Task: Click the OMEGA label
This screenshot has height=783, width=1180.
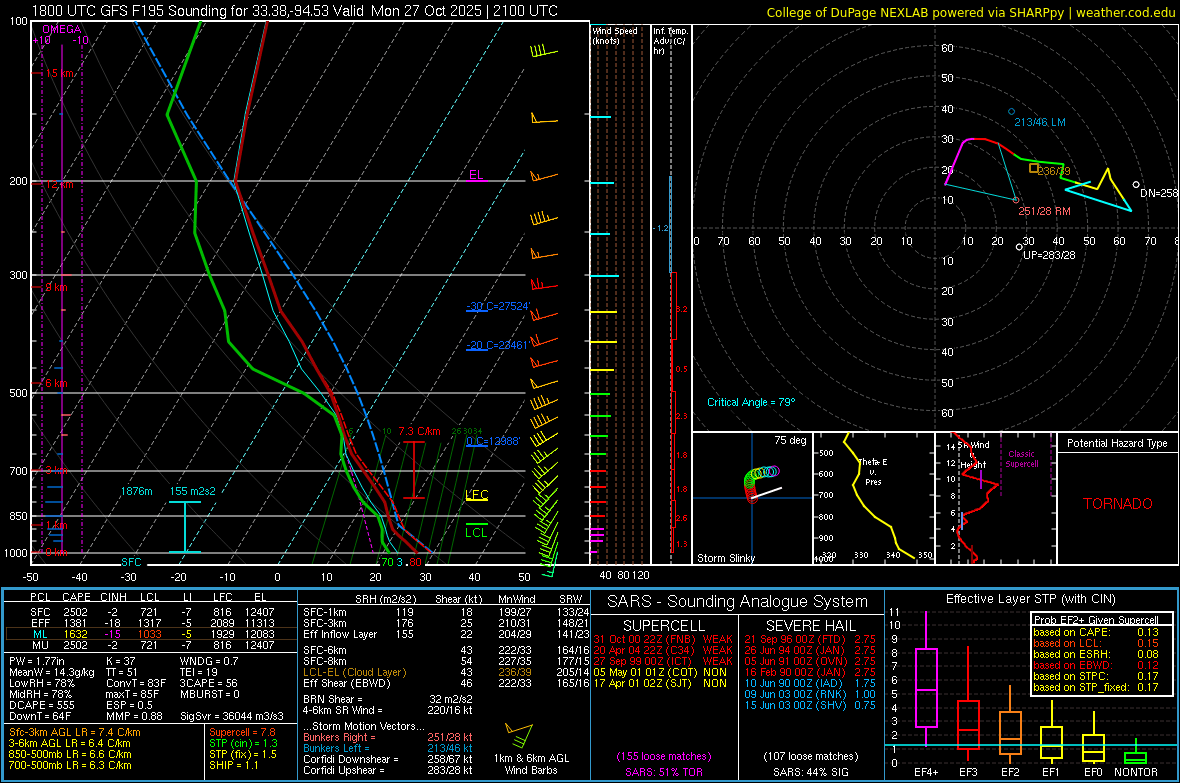Action: tap(62, 29)
